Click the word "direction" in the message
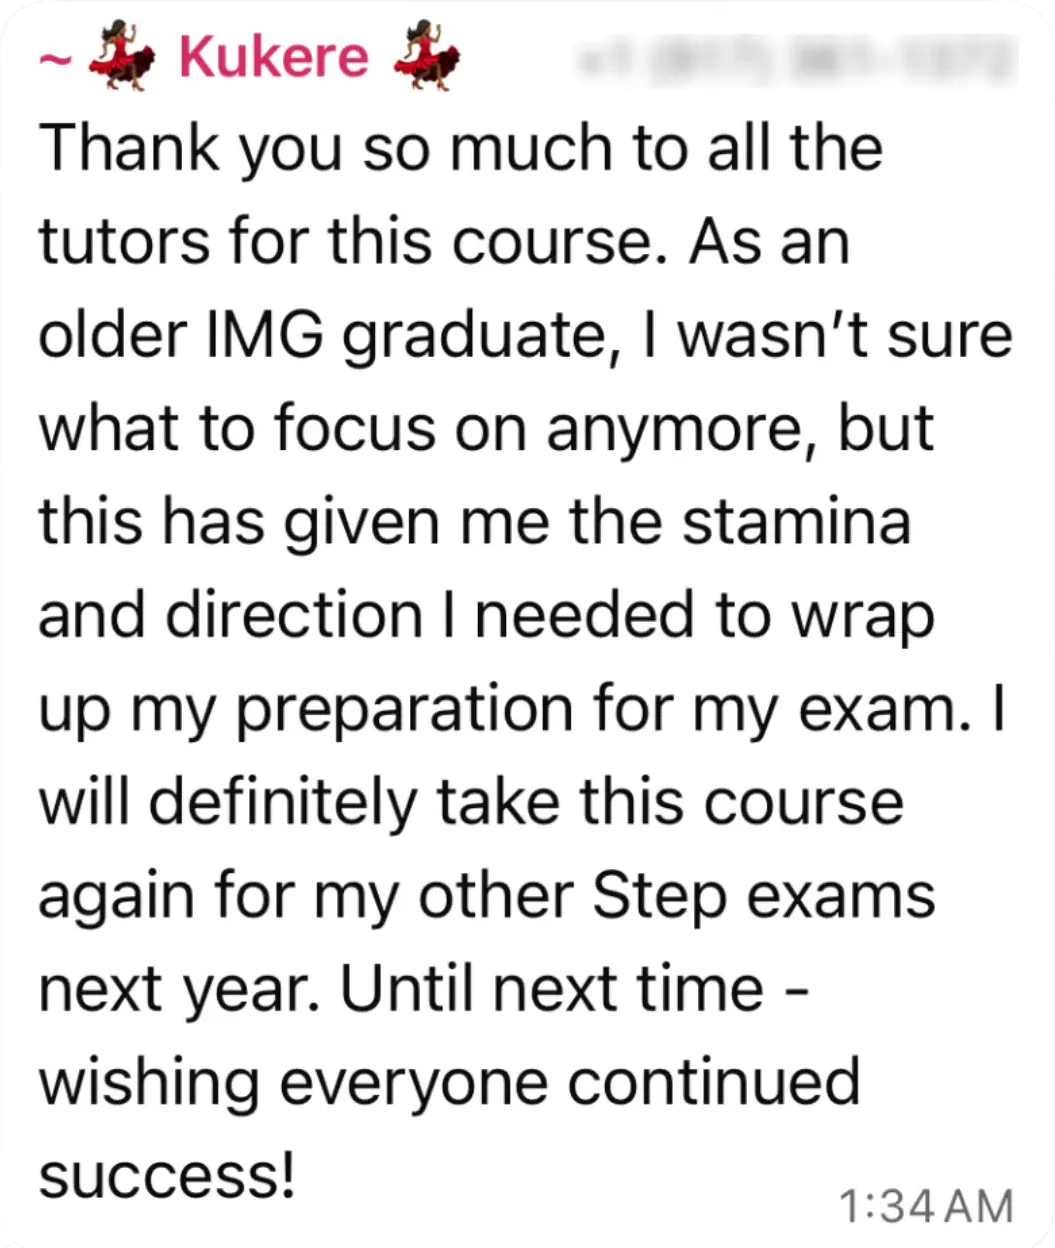 [x=293, y=616]
